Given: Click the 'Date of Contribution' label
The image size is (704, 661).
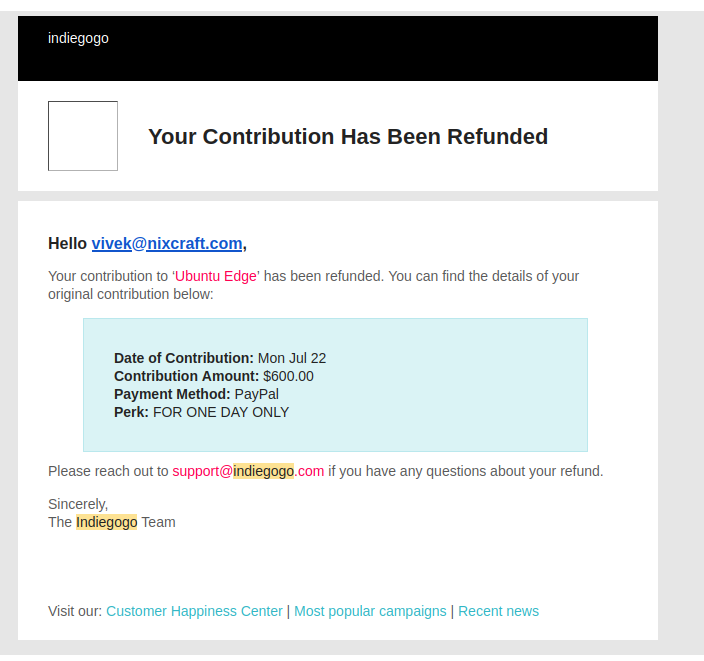Looking at the screenshot, I should [184, 358].
